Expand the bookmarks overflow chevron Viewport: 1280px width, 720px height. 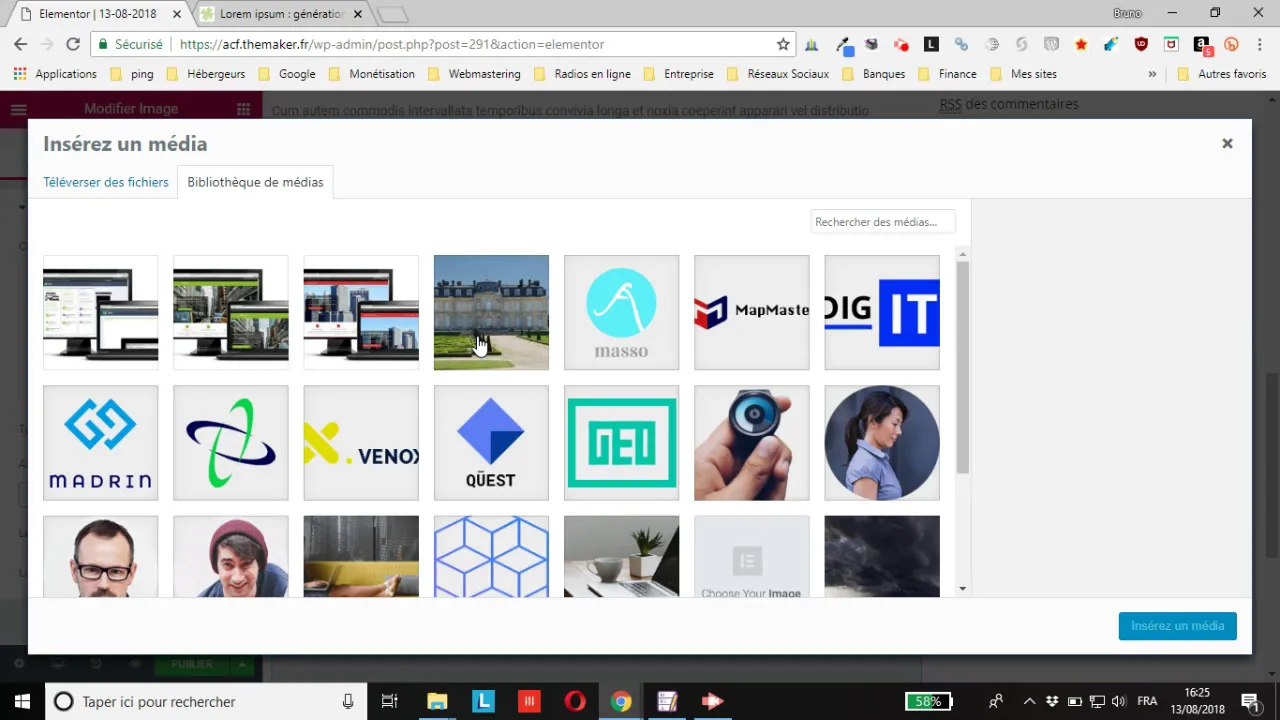pos(1152,74)
